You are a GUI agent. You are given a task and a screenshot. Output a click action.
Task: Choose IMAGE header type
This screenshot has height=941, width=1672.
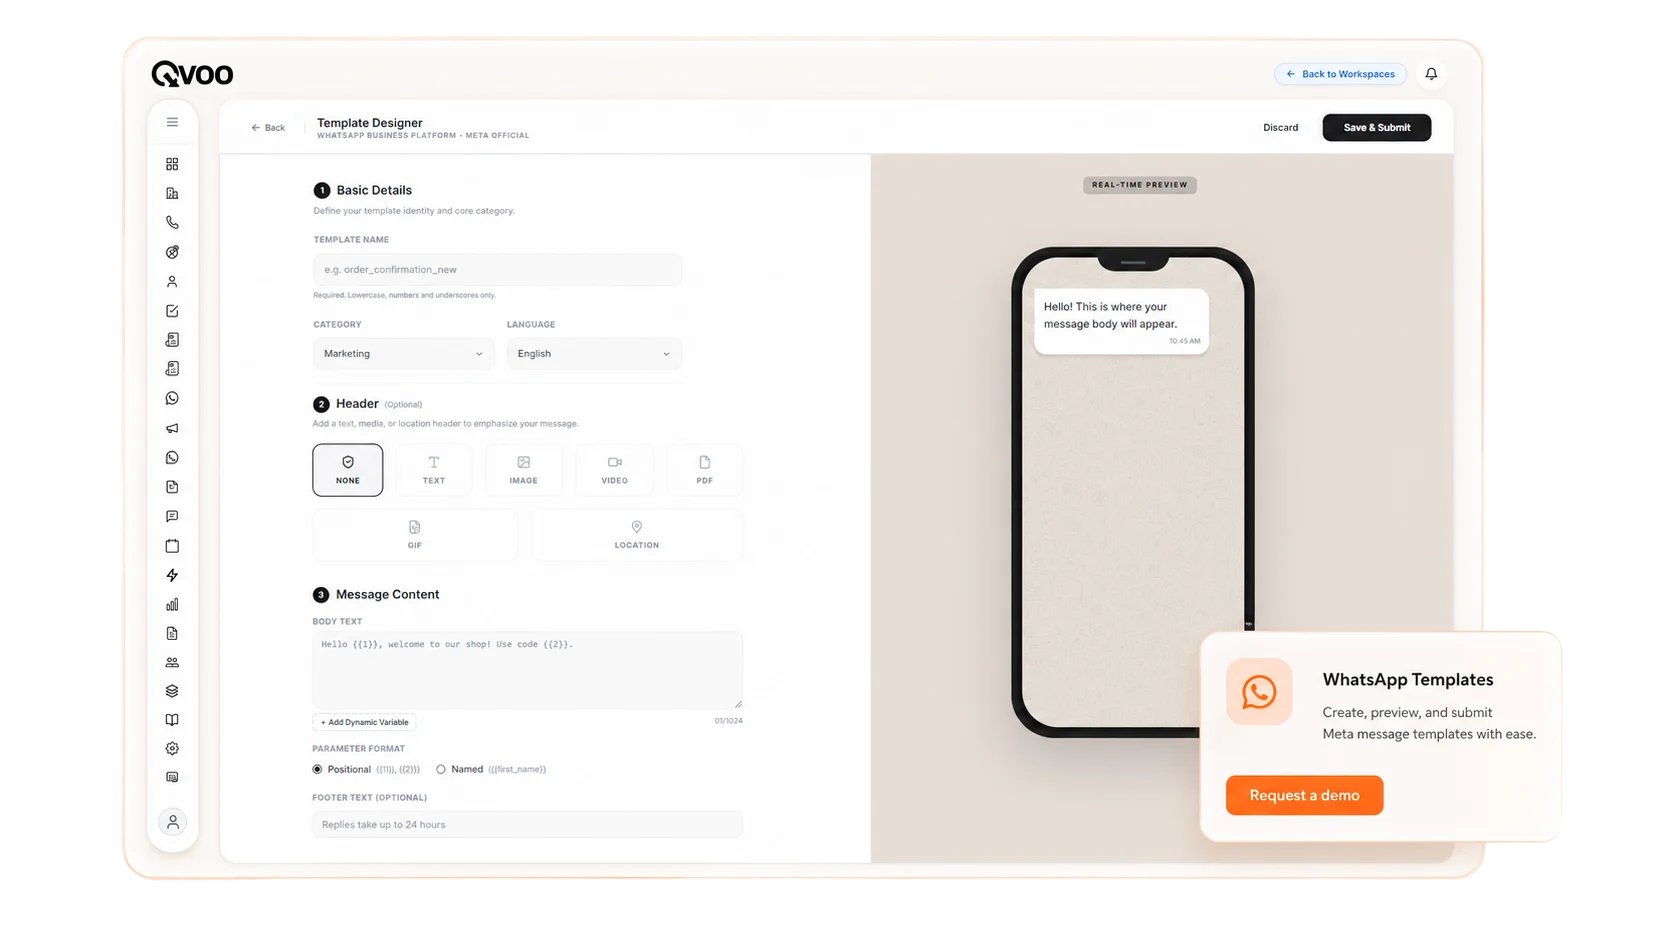tap(524, 470)
